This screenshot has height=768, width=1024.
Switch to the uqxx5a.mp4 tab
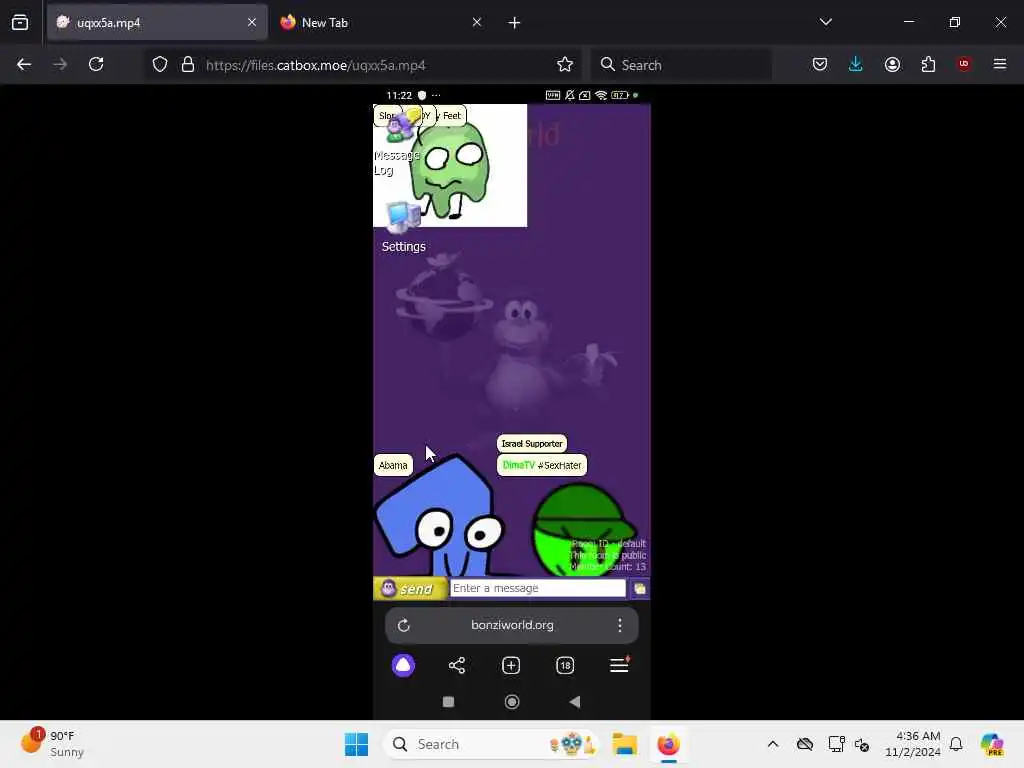click(157, 23)
